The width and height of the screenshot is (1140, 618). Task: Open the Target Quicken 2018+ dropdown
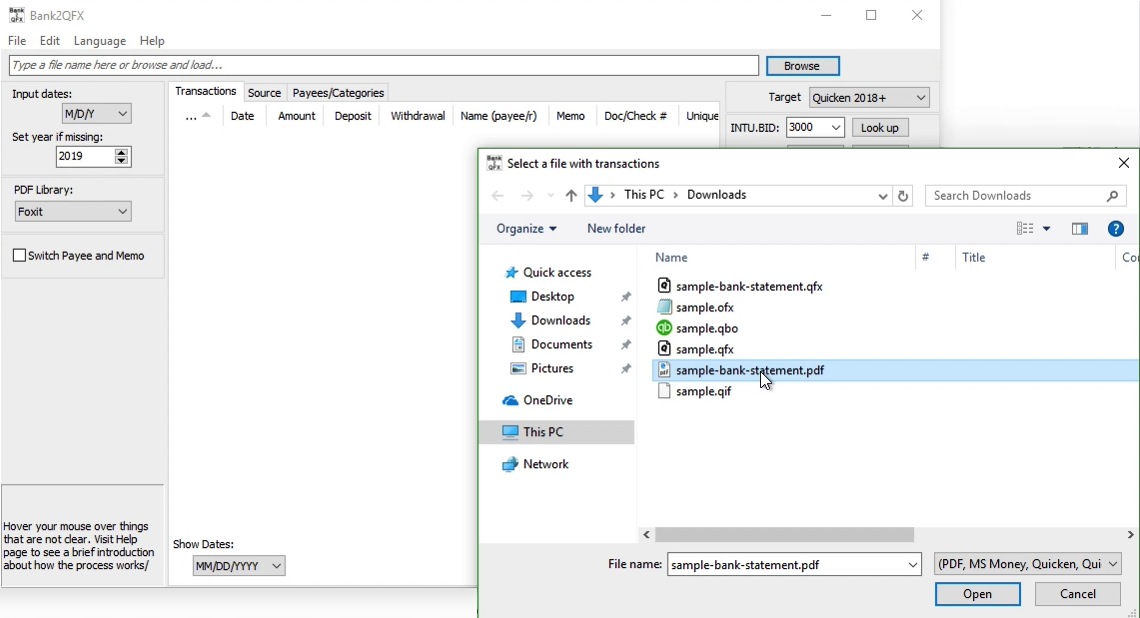(869, 97)
